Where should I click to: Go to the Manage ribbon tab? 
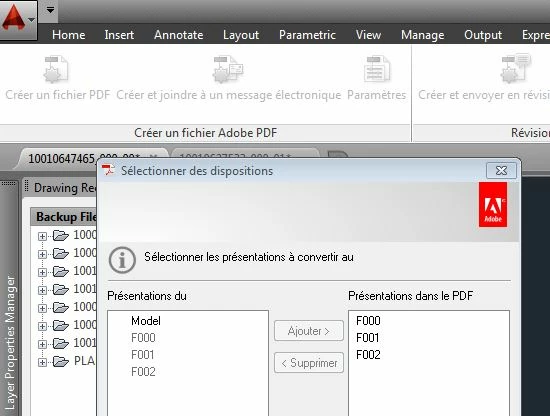(x=423, y=35)
